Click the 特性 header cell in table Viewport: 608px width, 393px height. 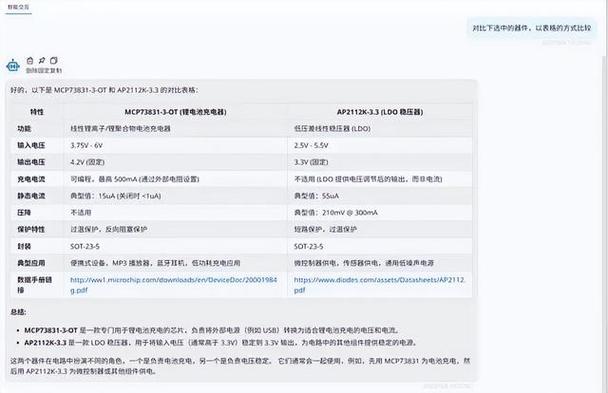pyautogui.click(x=37, y=112)
